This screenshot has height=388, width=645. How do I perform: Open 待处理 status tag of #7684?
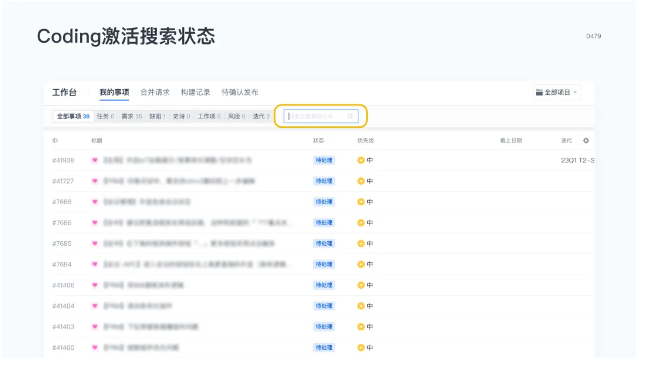coord(324,264)
